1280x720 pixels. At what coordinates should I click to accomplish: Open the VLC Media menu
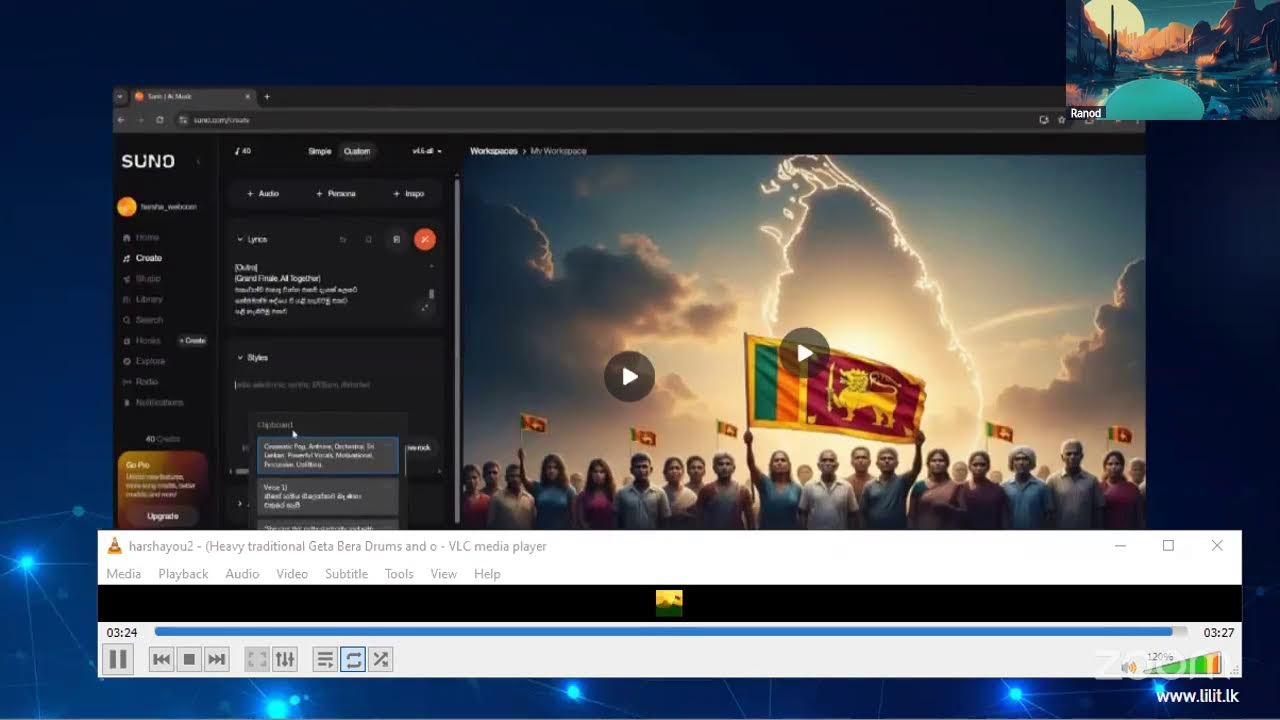point(124,574)
